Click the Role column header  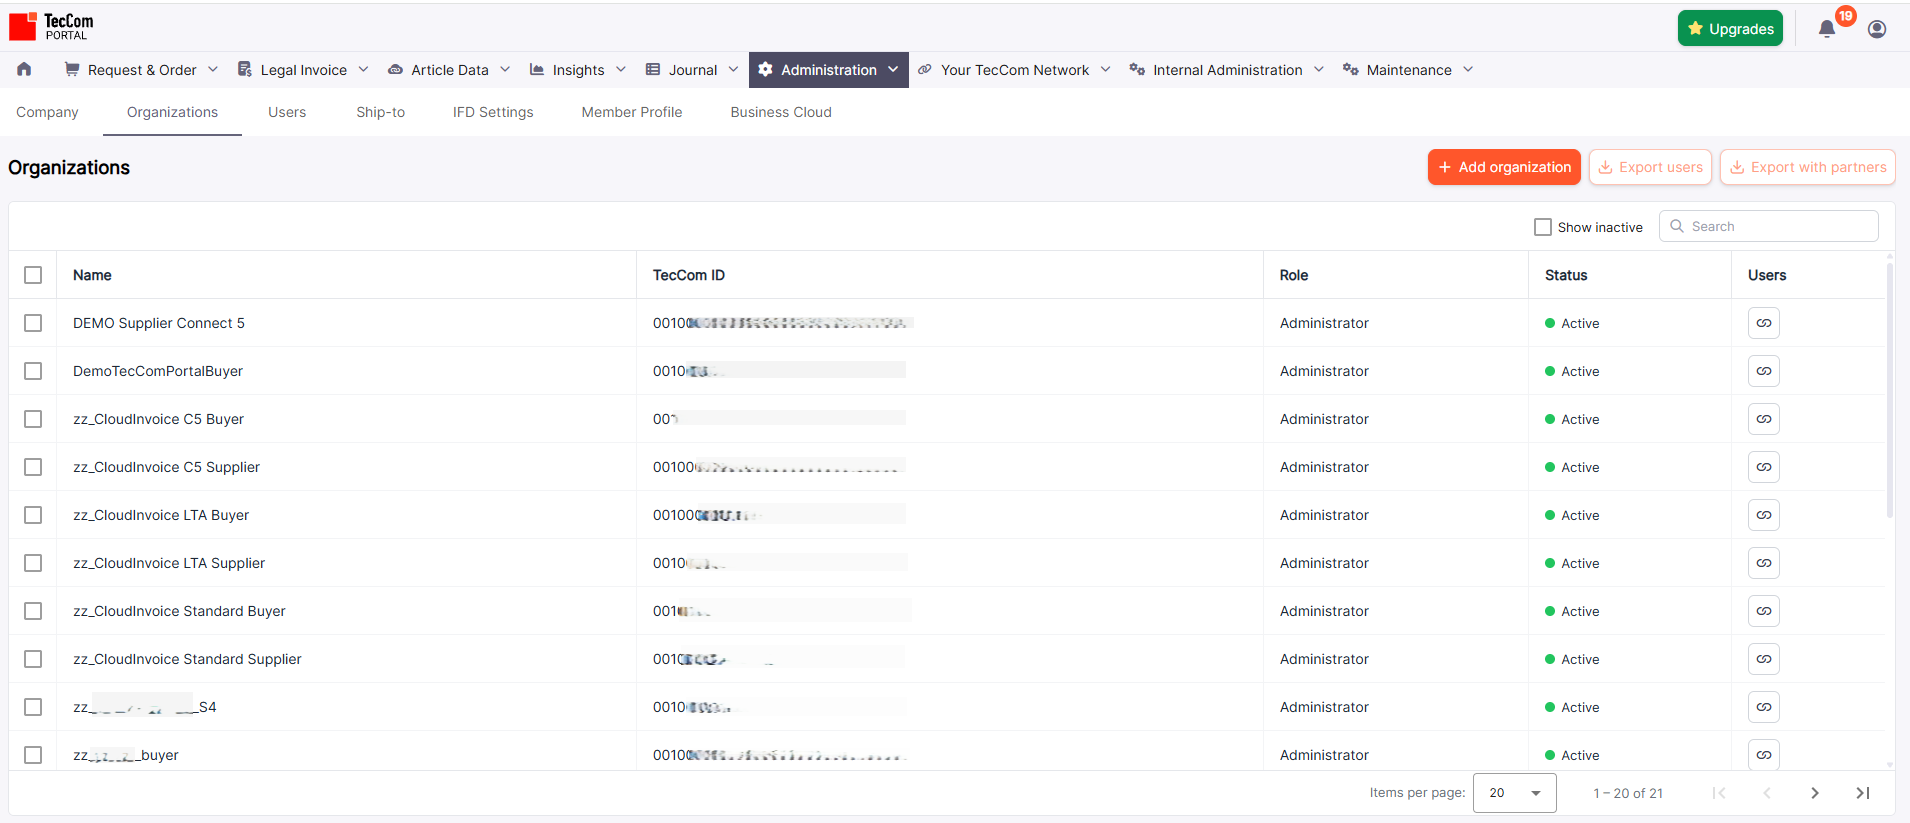[1294, 275]
